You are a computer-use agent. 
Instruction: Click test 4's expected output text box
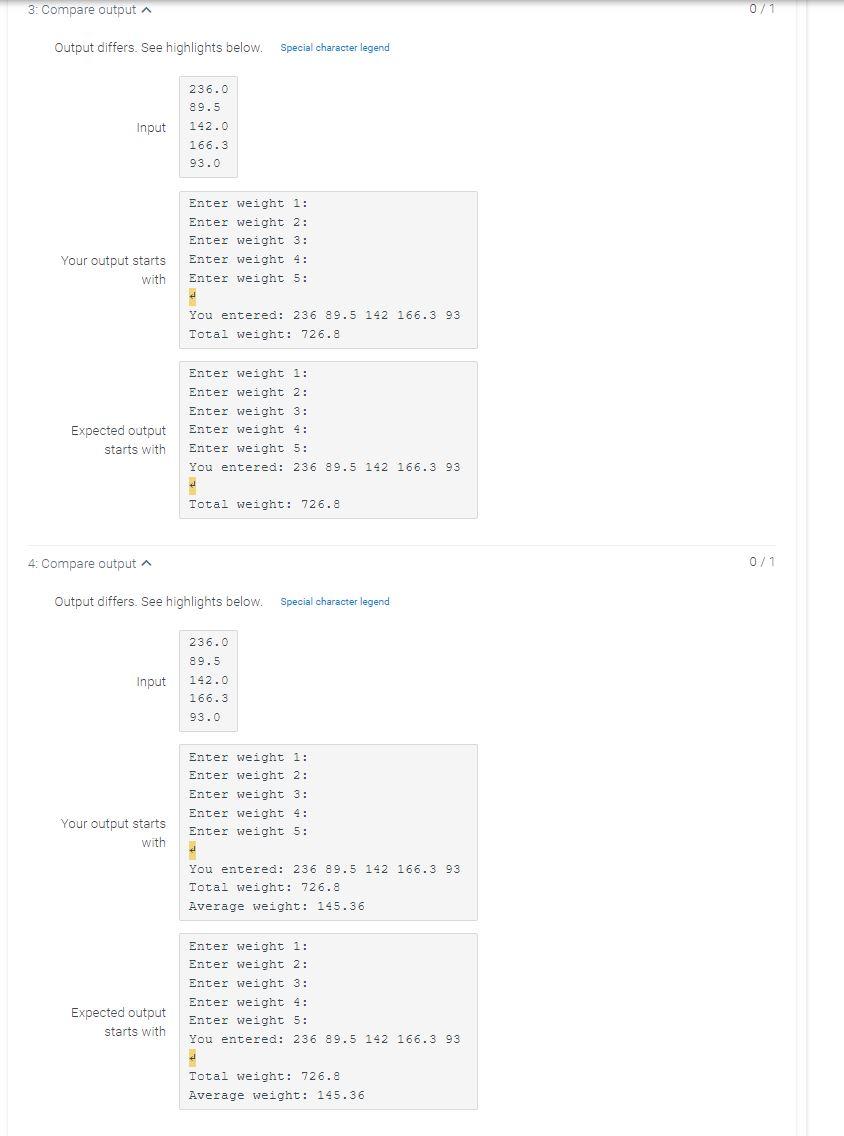(x=328, y=1020)
